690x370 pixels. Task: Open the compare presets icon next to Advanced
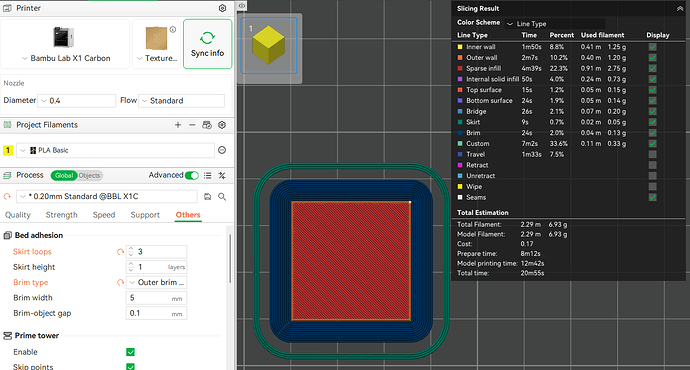pos(222,176)
